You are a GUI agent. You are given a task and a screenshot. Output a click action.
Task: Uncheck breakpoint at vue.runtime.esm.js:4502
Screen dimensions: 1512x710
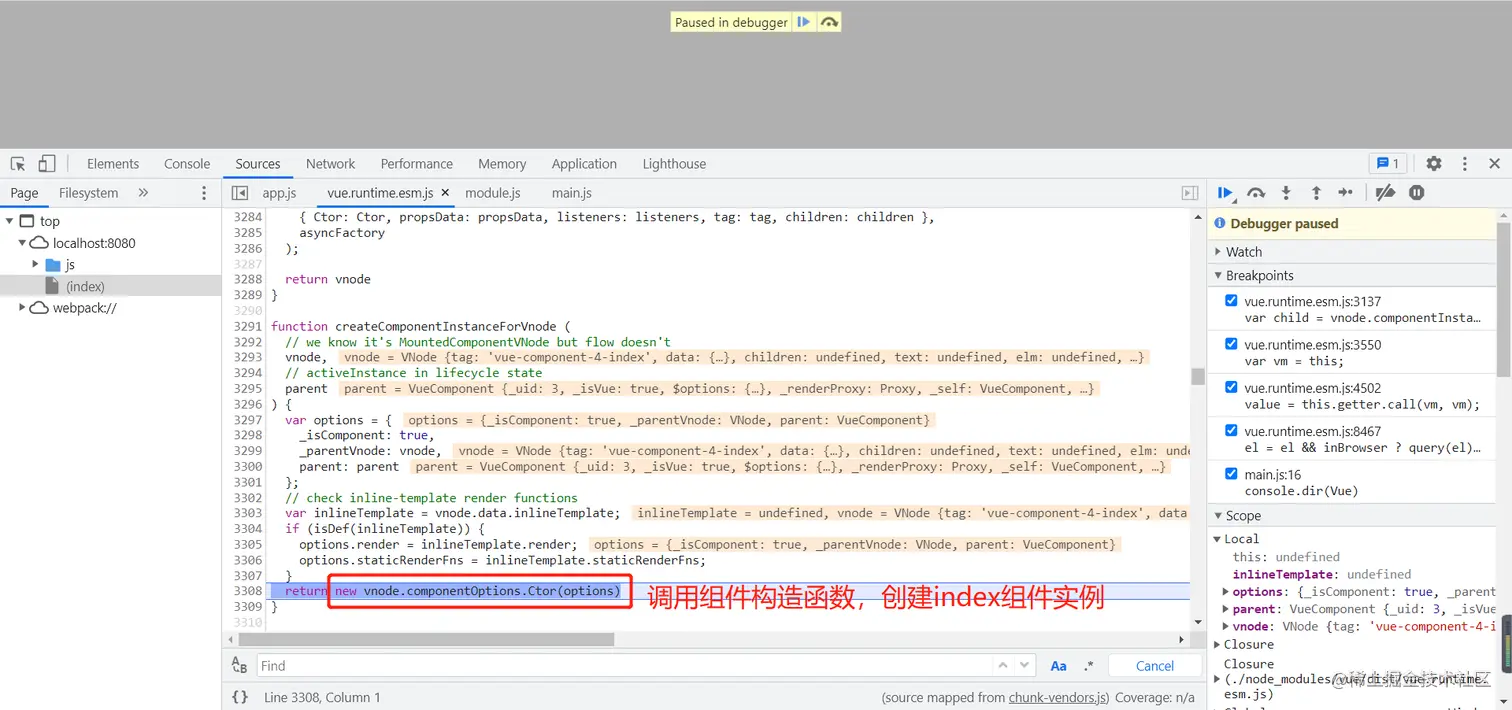click(x=1231, y=388)
